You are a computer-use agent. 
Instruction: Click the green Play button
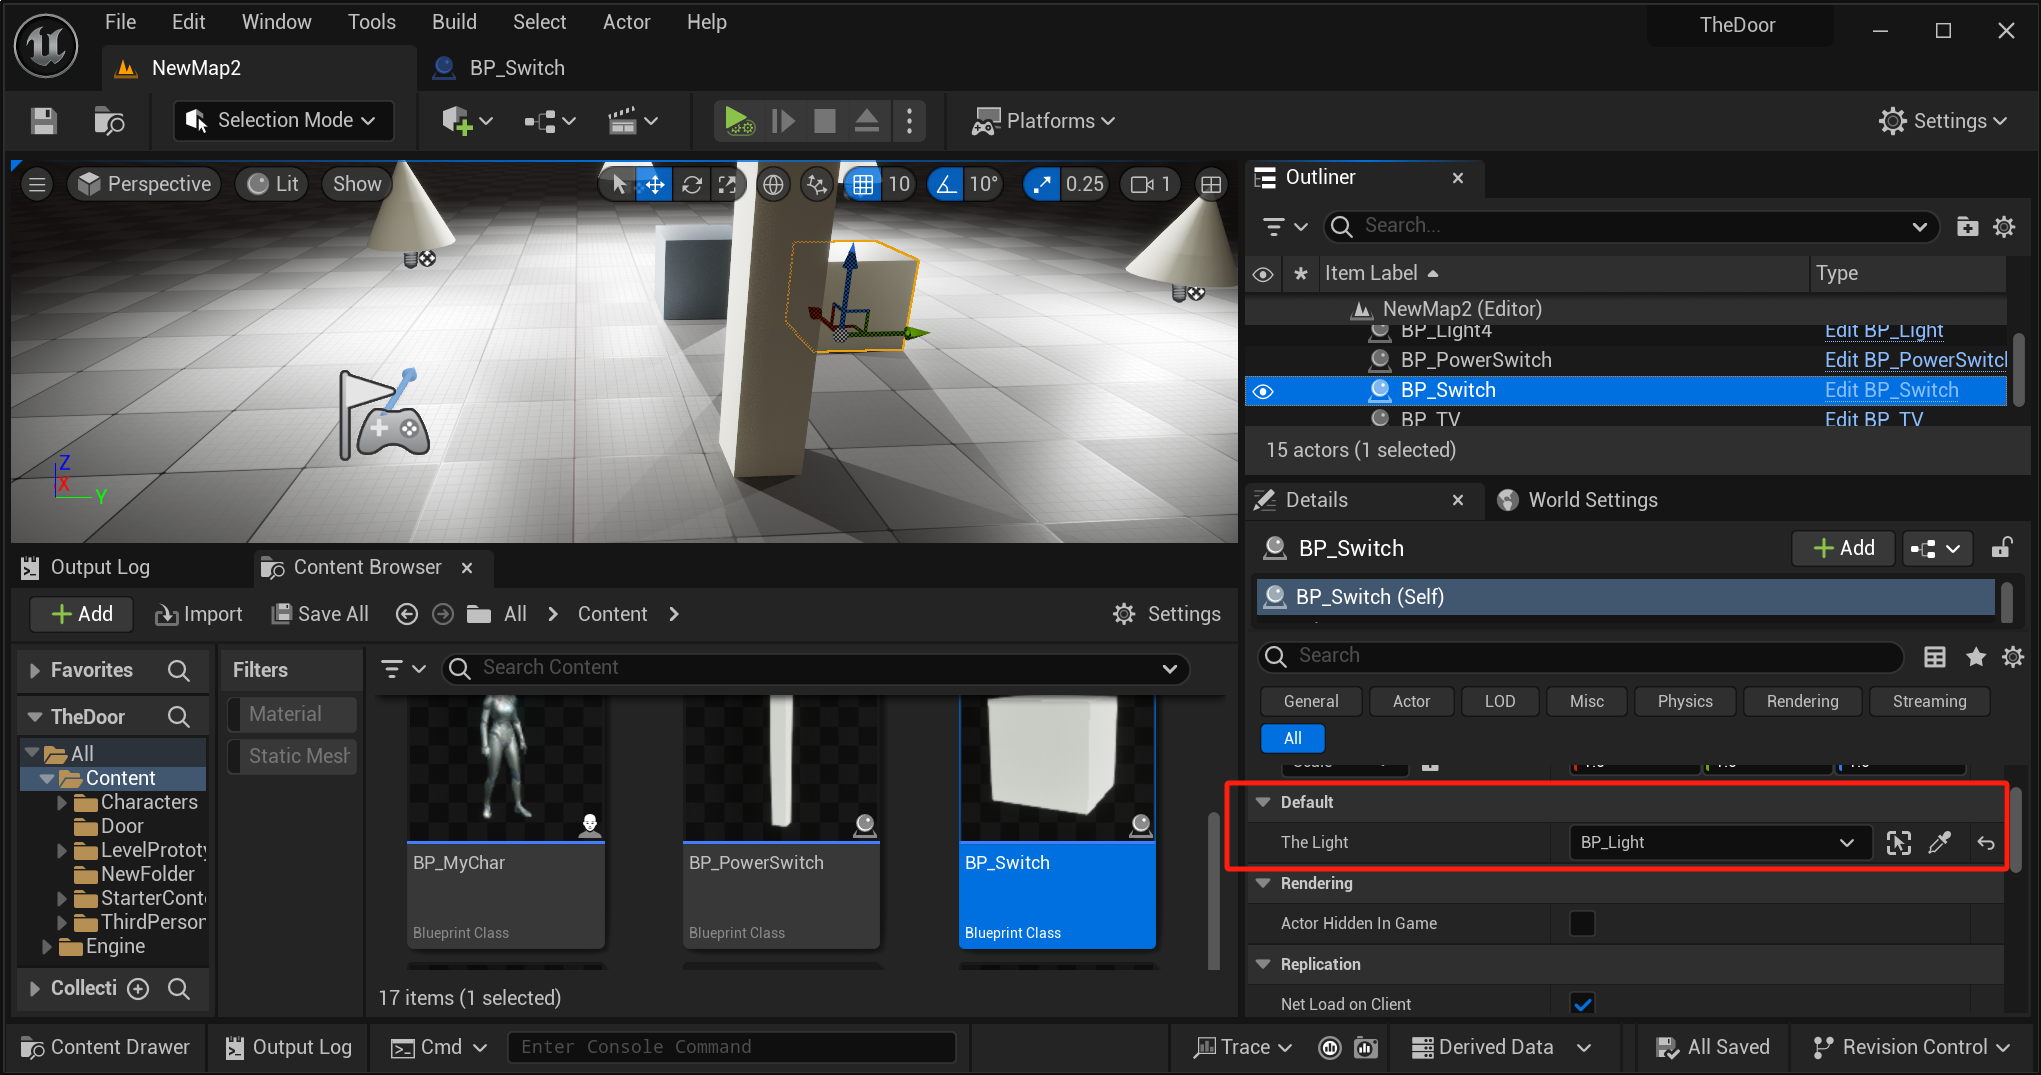click(739, 121)
